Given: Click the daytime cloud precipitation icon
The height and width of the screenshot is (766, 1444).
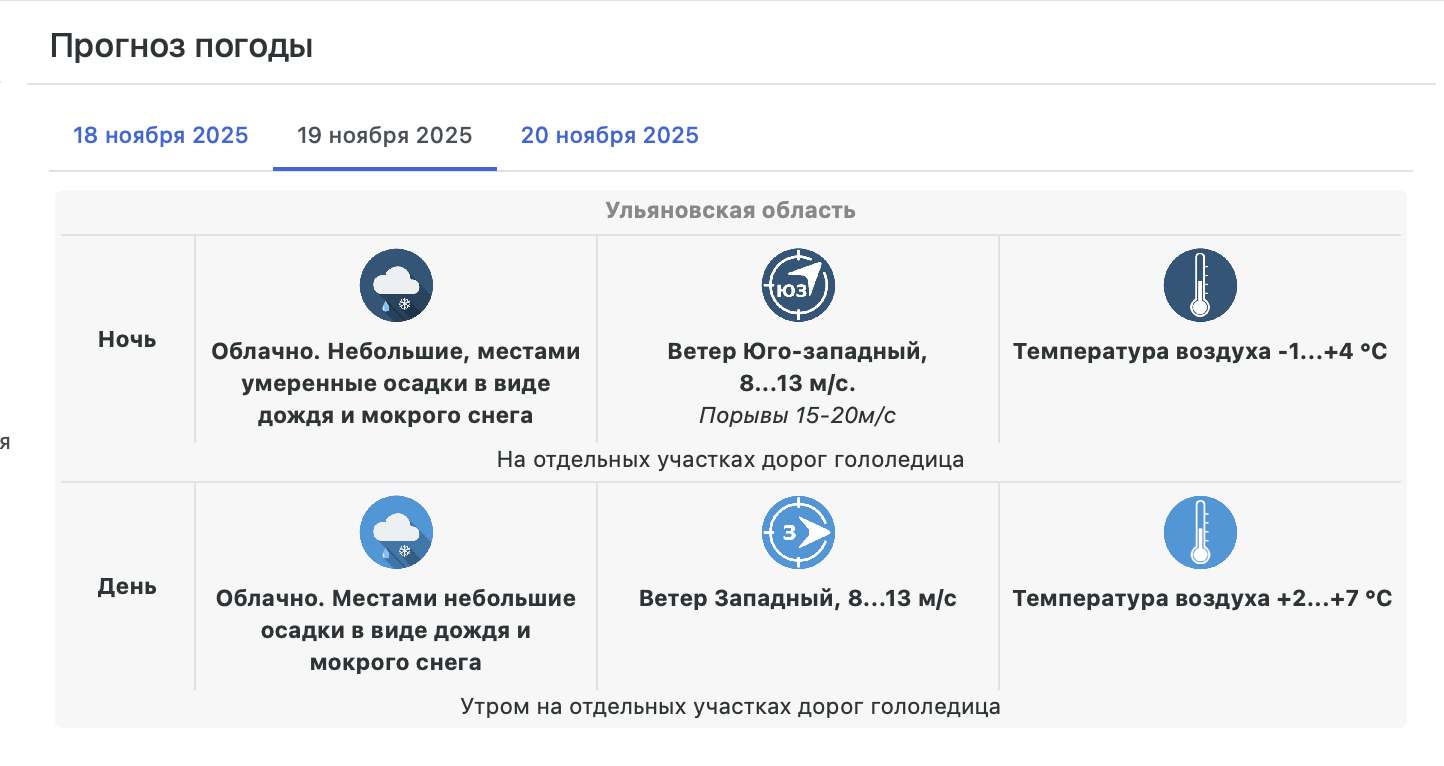Looking at the screenshot, I should pos(396,532).
